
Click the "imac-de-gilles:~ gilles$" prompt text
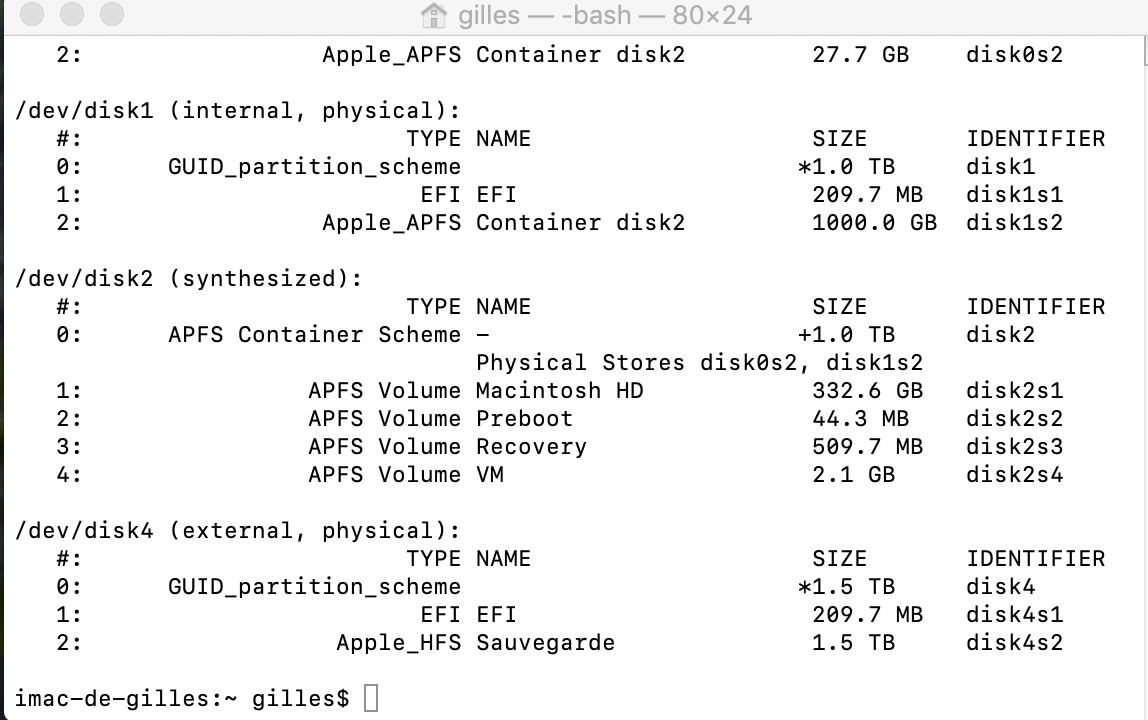[x=182, y=698]
